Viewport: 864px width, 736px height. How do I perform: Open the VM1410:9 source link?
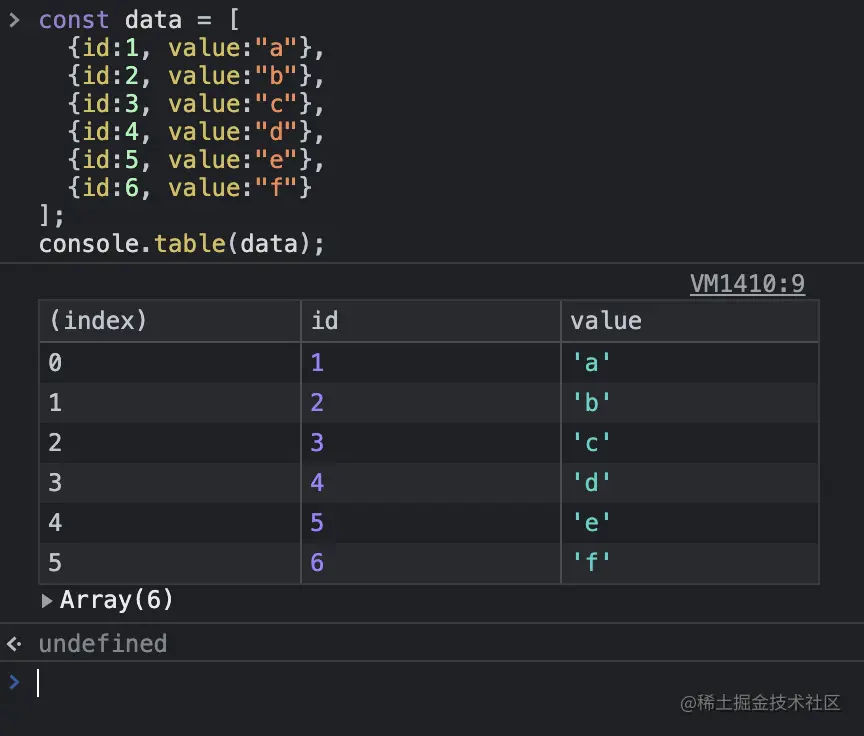(x=747, y=284)
